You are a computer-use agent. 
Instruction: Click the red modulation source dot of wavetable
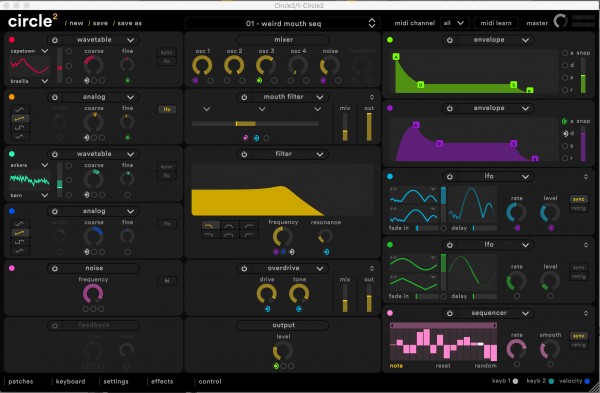coord(12,40)
